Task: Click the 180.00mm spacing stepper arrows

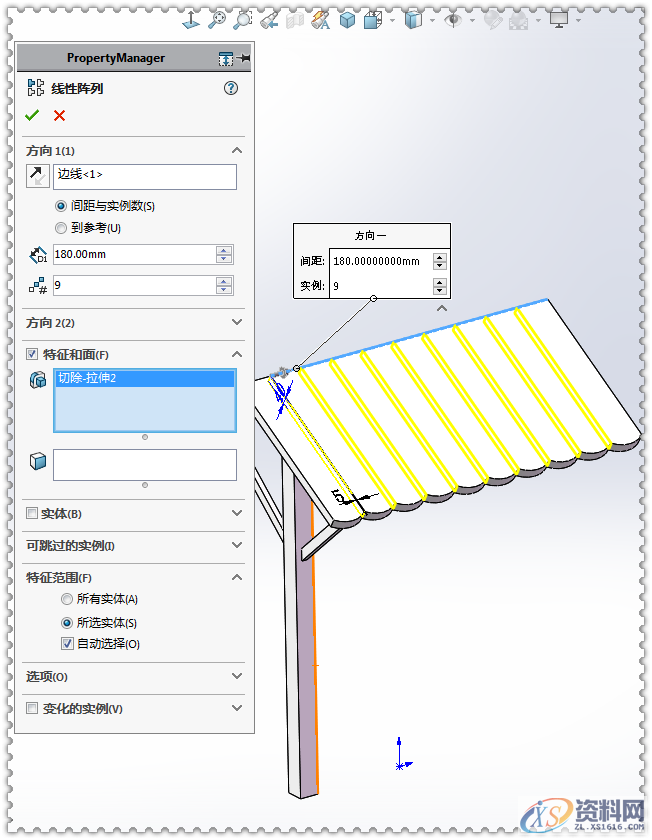Action: click(x=224, y=254)
